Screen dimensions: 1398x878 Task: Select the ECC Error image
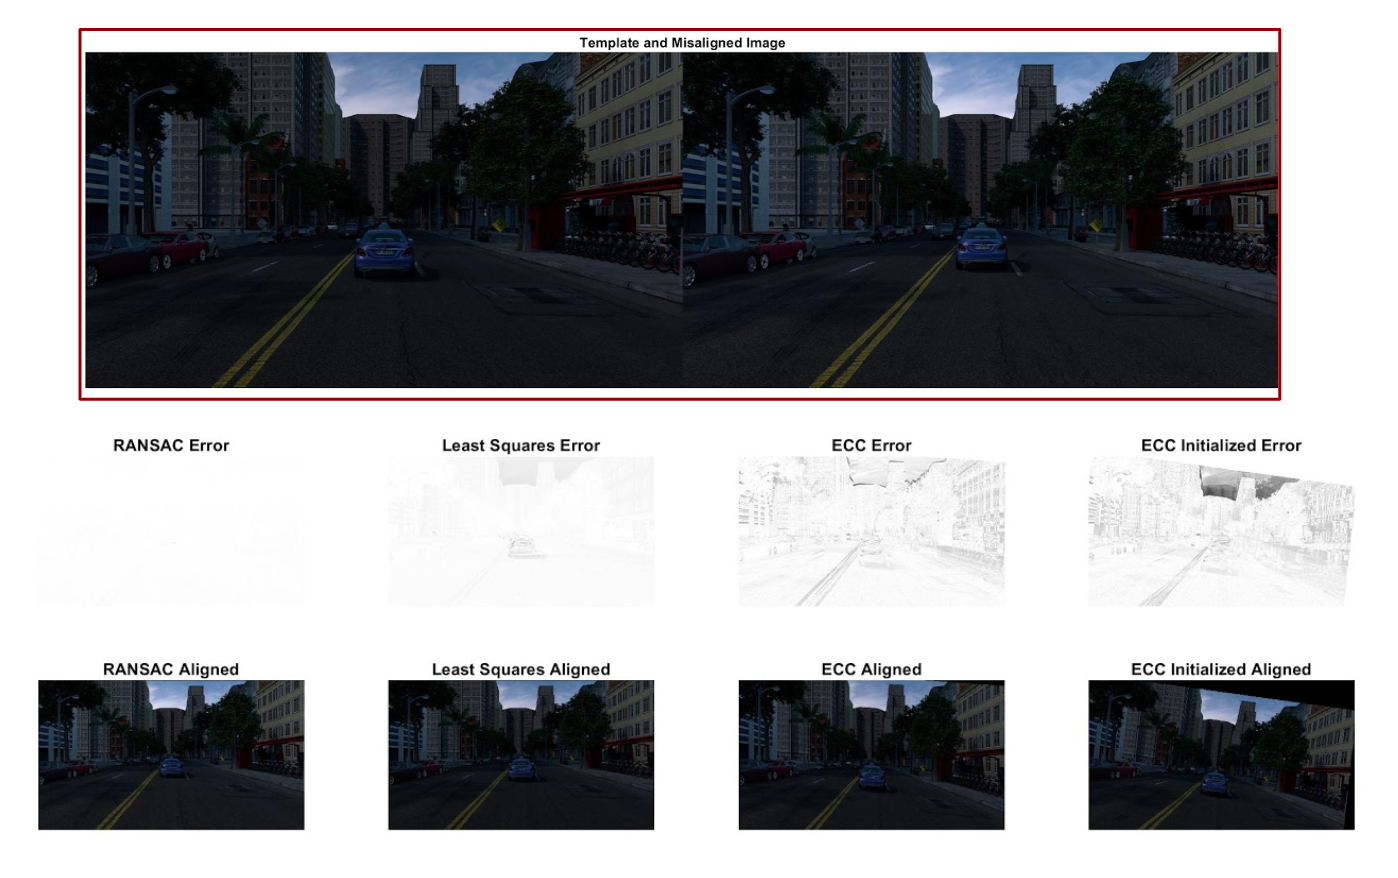[871, 531]
